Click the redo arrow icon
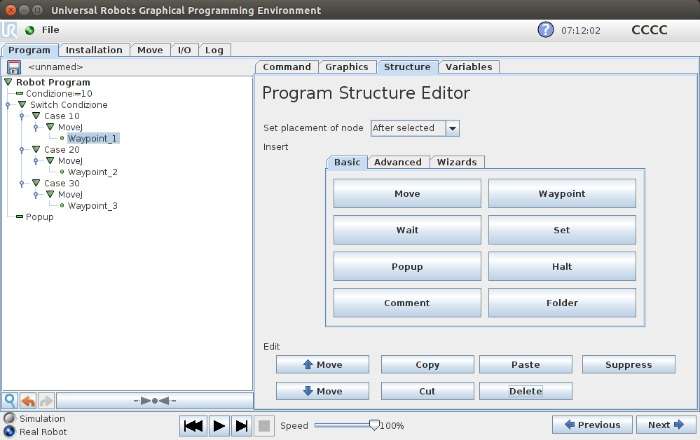Image resolution: width=700 pixels, height=440 pixels. pyautogui.click(x=46, y=400)
